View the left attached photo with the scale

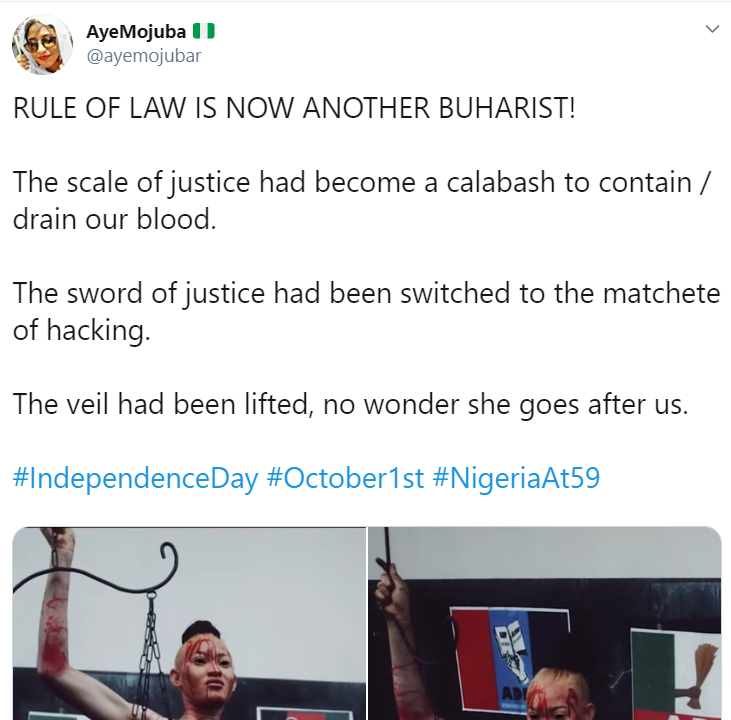(x=189, y=623)
